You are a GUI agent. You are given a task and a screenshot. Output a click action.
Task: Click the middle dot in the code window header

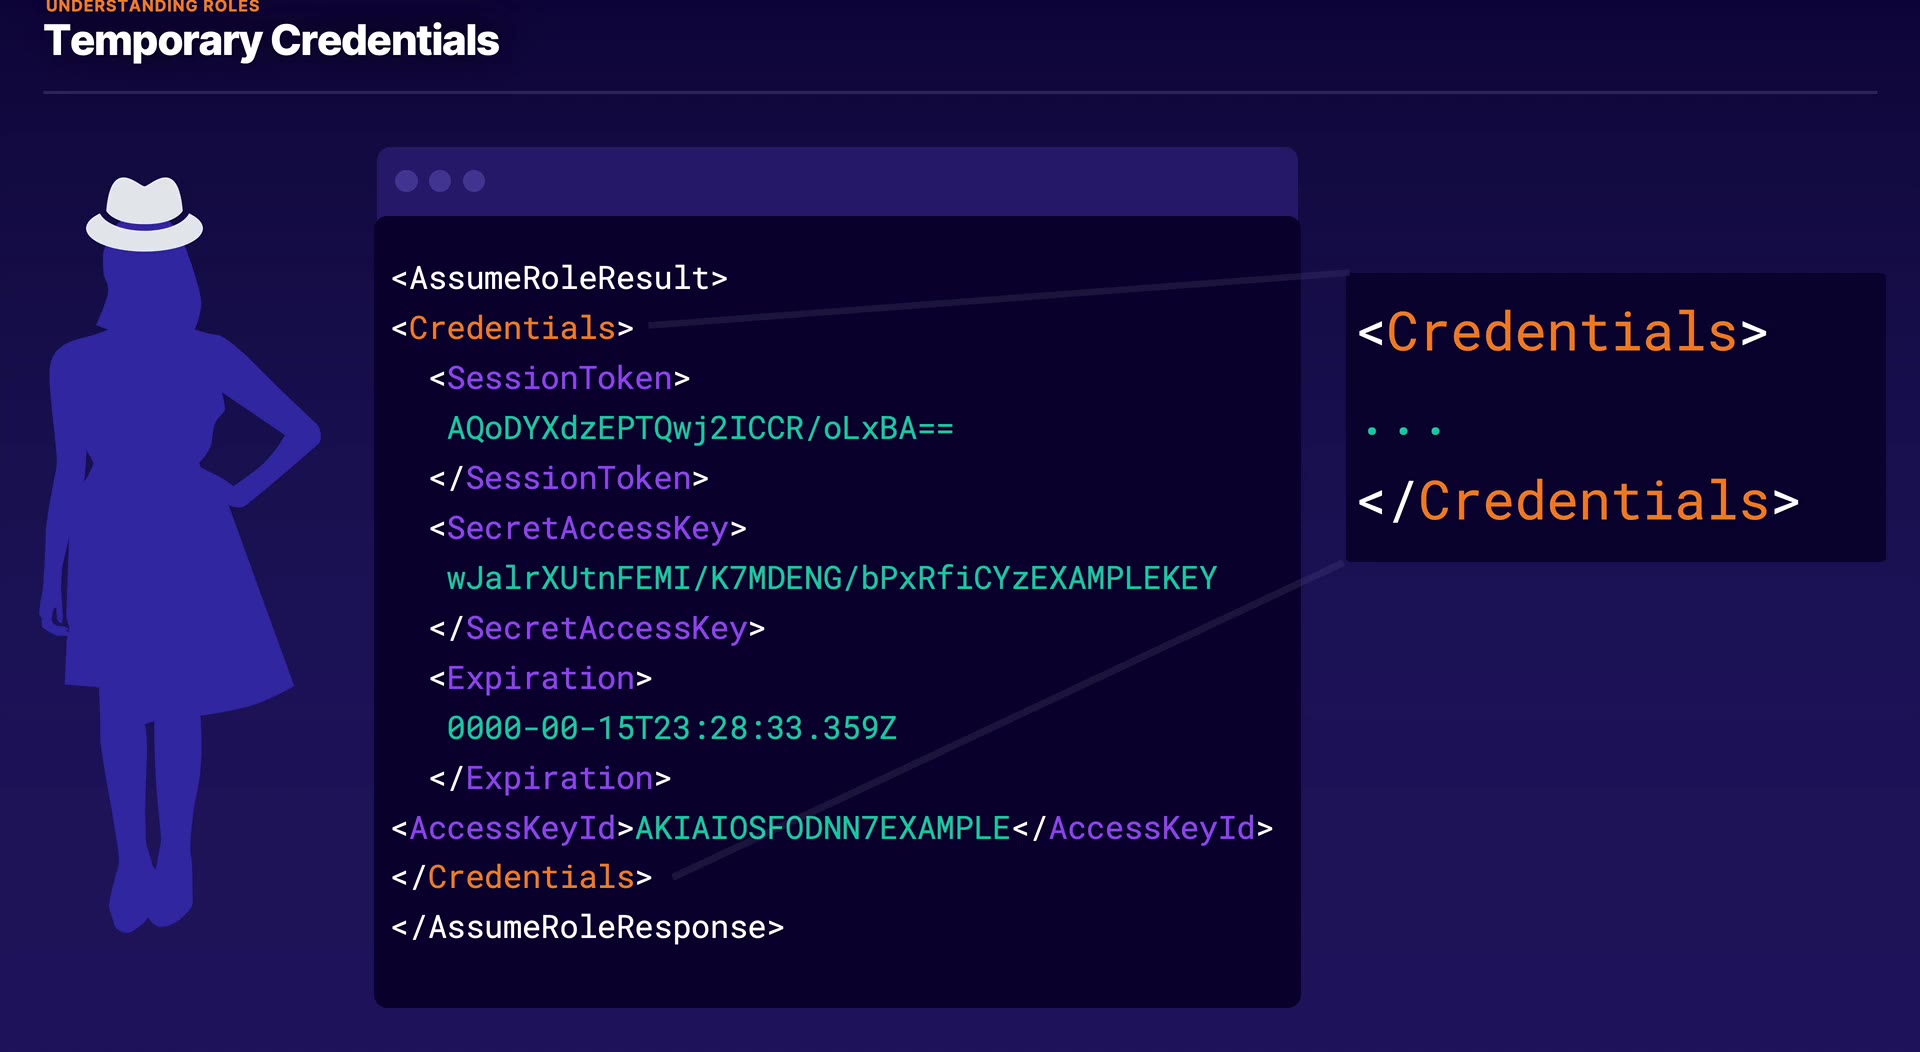440,181
